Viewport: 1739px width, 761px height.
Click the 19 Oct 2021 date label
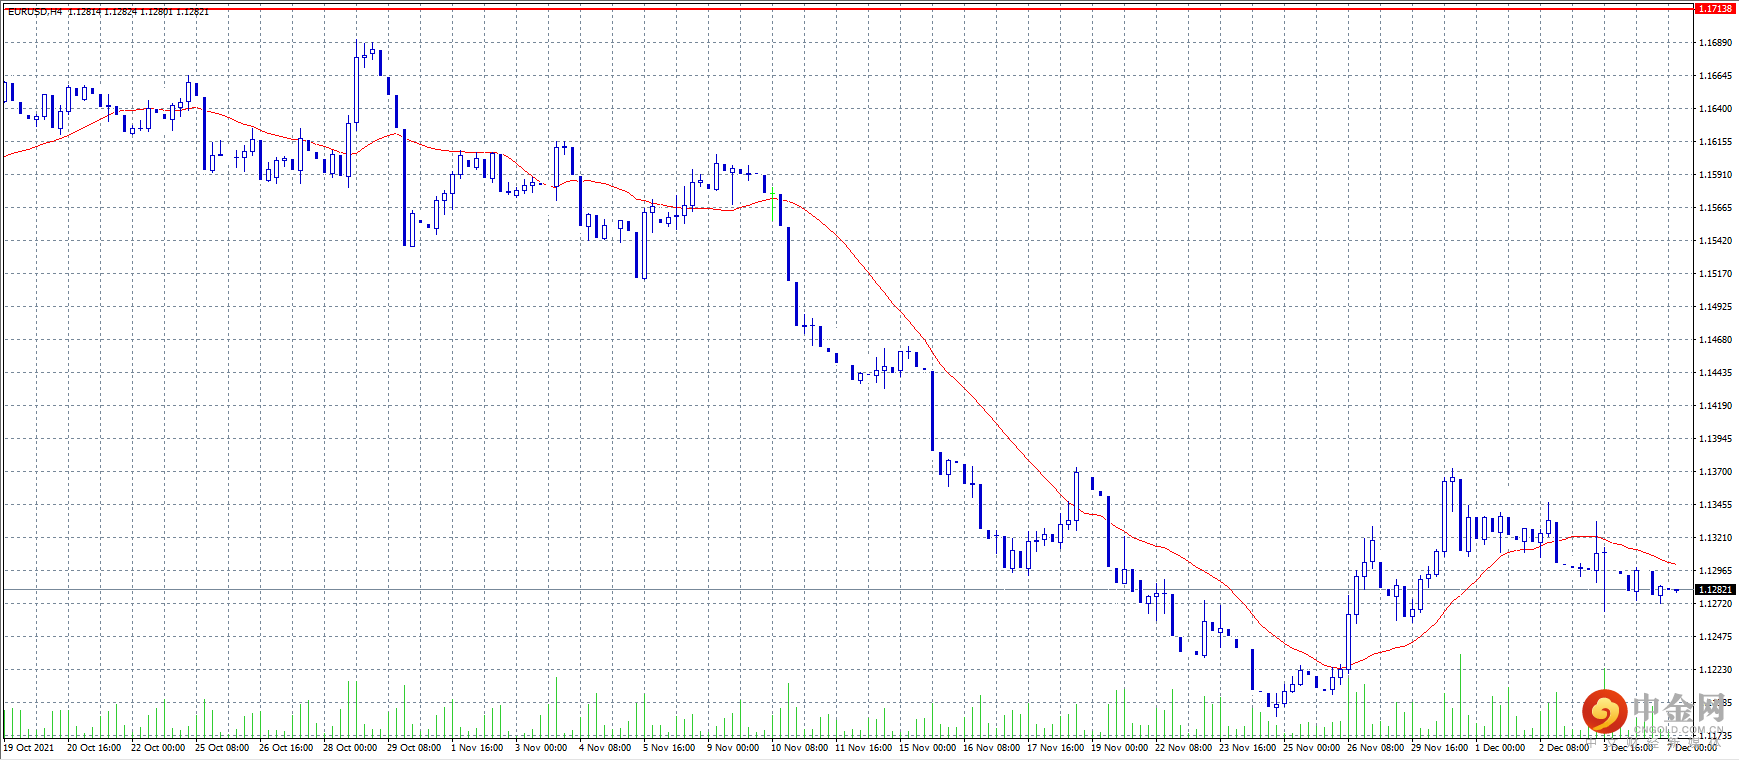29,748
